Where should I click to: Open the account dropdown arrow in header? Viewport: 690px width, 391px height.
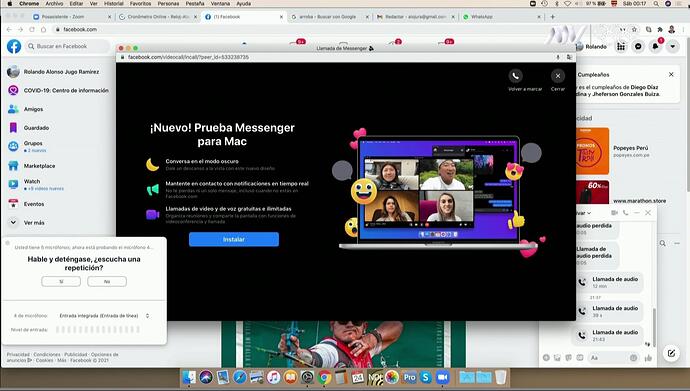point(672,46)
